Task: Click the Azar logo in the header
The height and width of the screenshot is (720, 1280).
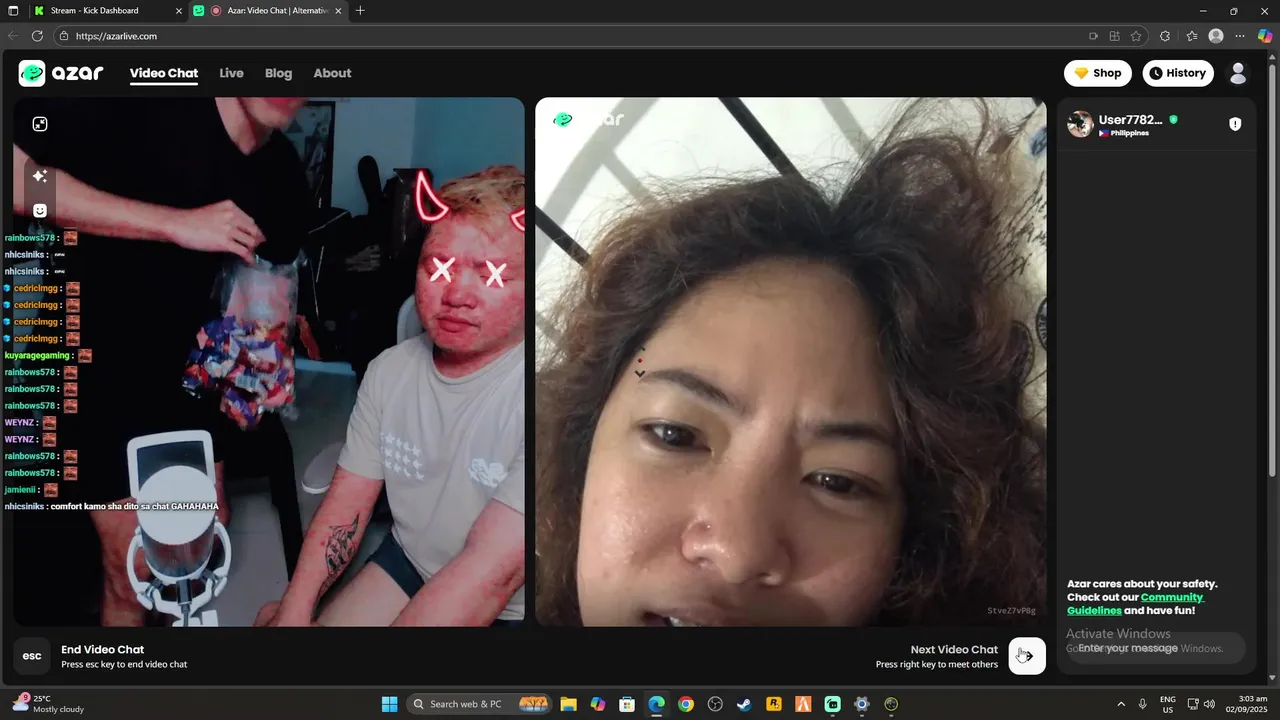Action: coord(61,73)
